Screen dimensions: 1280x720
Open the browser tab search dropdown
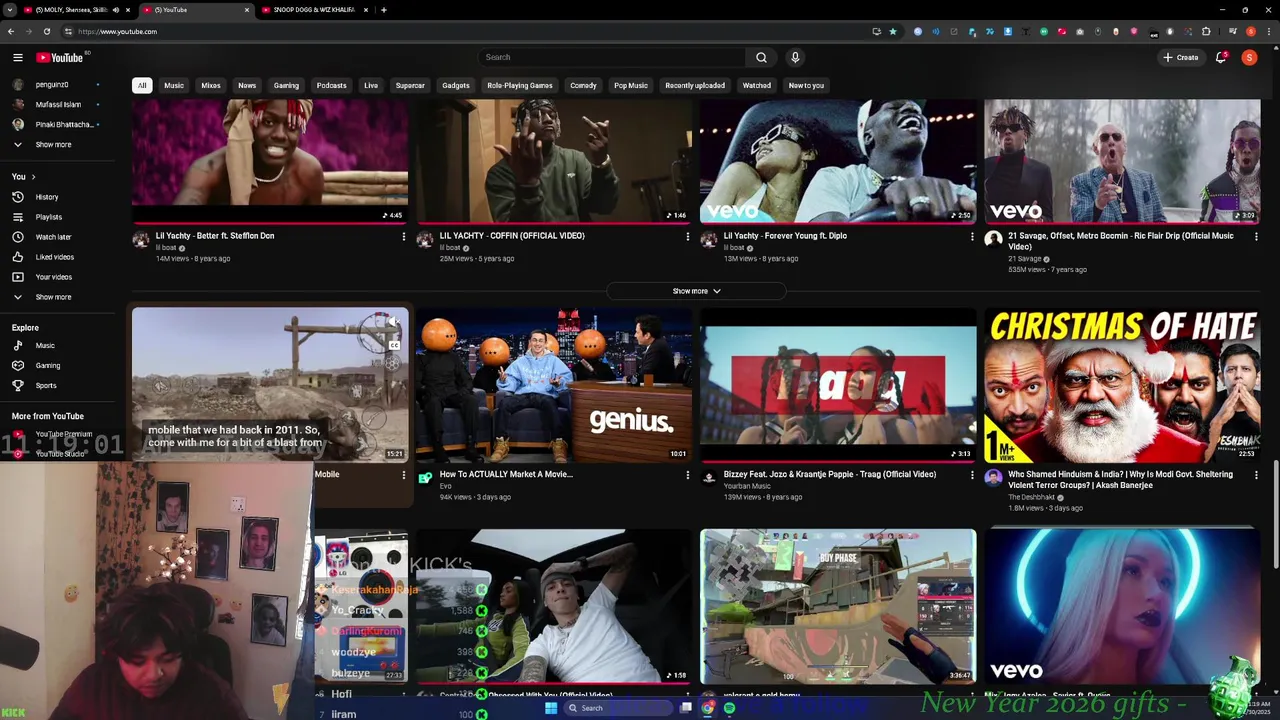pyautogui.click(x=10, y=10)
